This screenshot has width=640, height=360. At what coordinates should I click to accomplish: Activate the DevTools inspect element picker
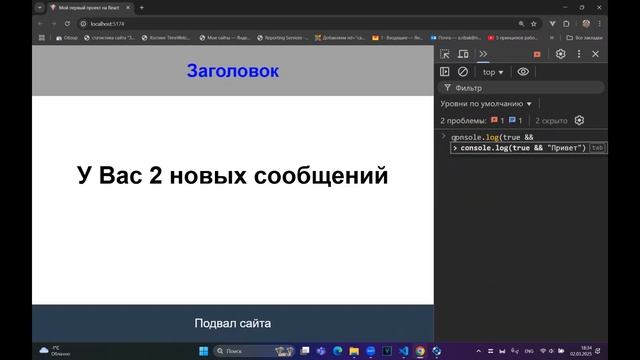tap(445, 54)
